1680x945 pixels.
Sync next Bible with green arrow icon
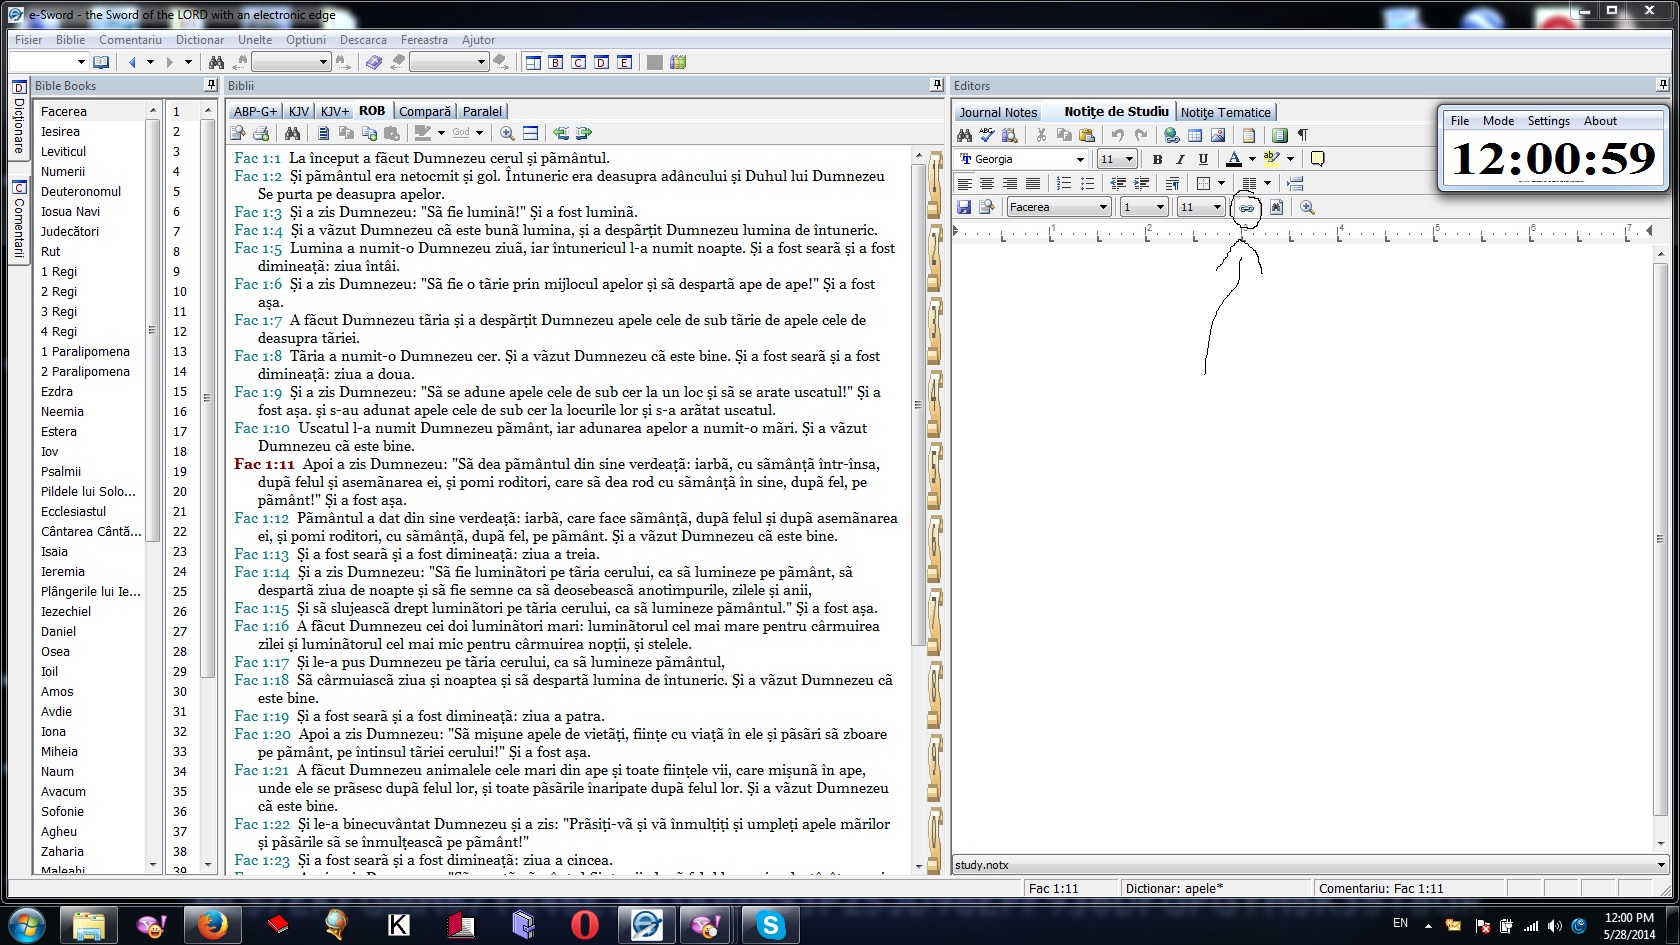pyautogui.click(x=584, y=133)
